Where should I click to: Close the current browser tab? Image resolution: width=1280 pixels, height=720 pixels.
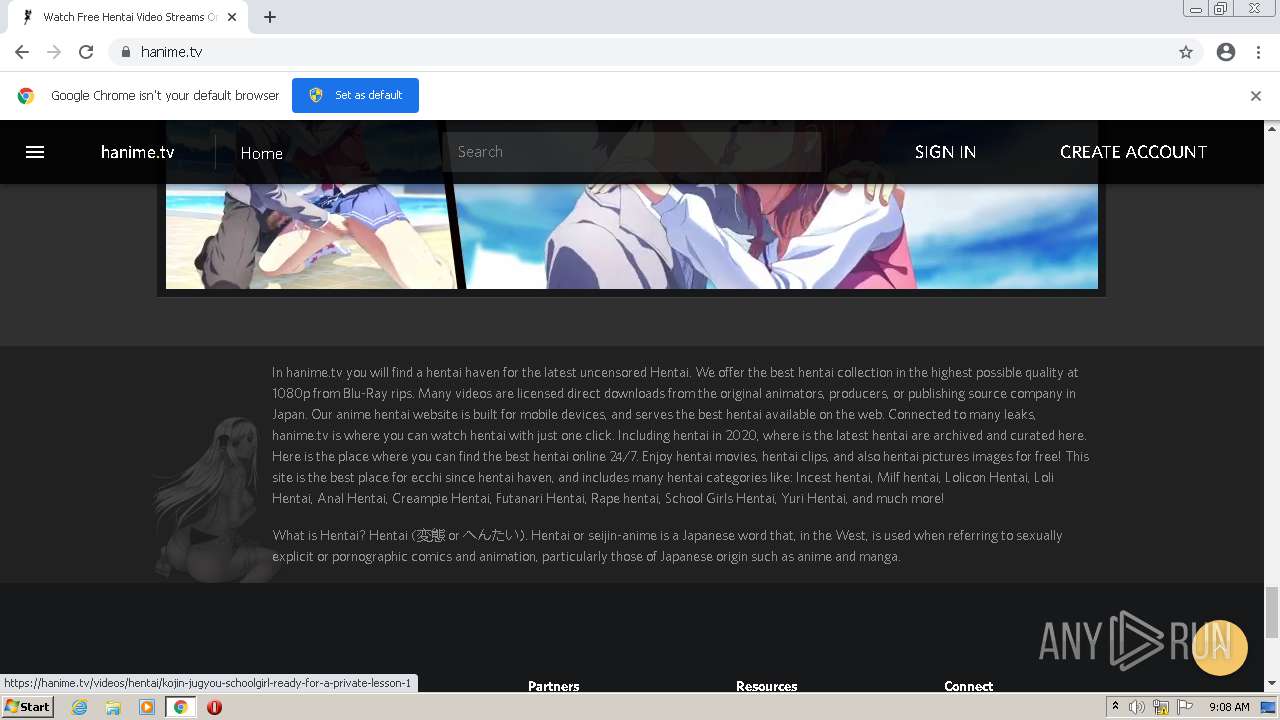tap(232, 17)
